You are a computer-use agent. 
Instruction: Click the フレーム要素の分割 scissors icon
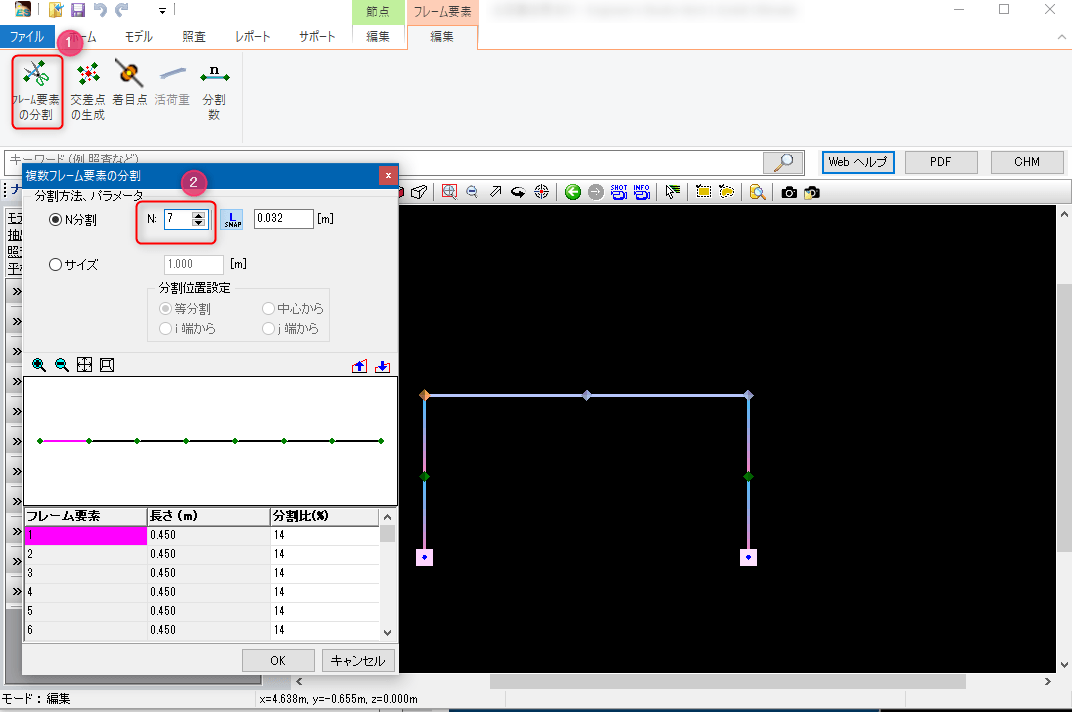coord(36,74)
